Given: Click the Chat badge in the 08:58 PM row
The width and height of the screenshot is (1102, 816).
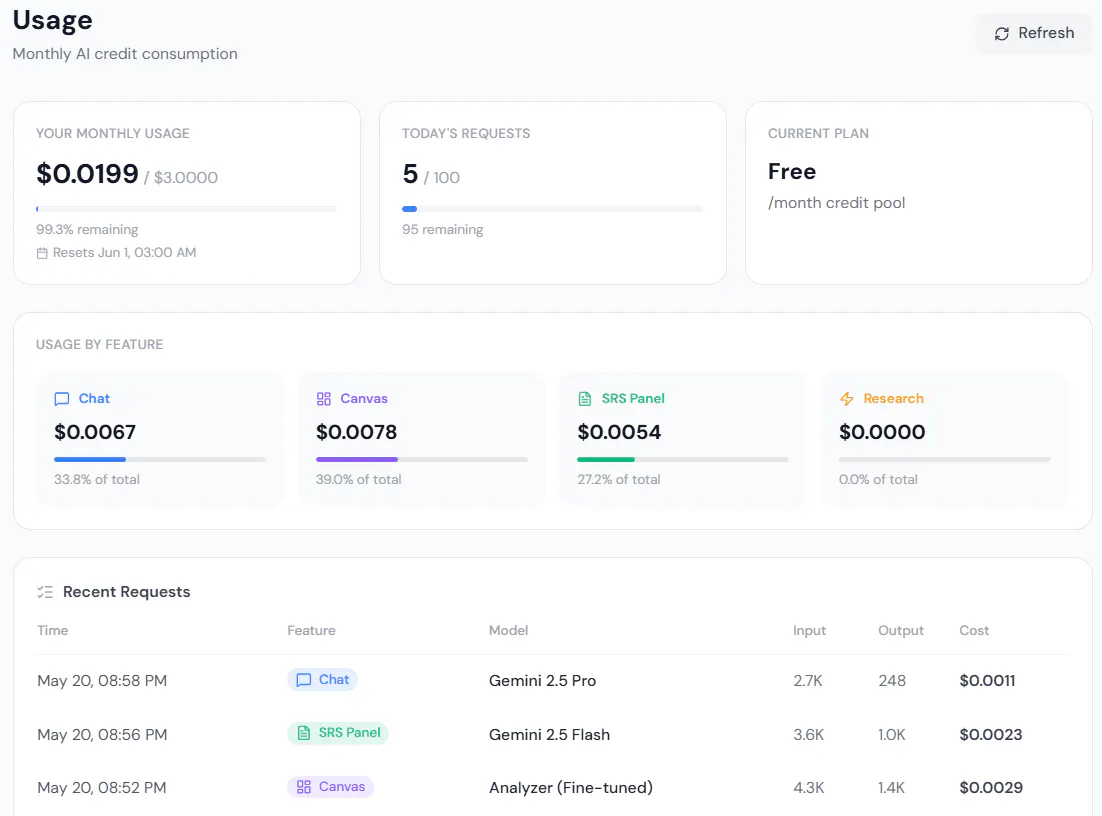Looking at the screenshot, I should (323, 680).
